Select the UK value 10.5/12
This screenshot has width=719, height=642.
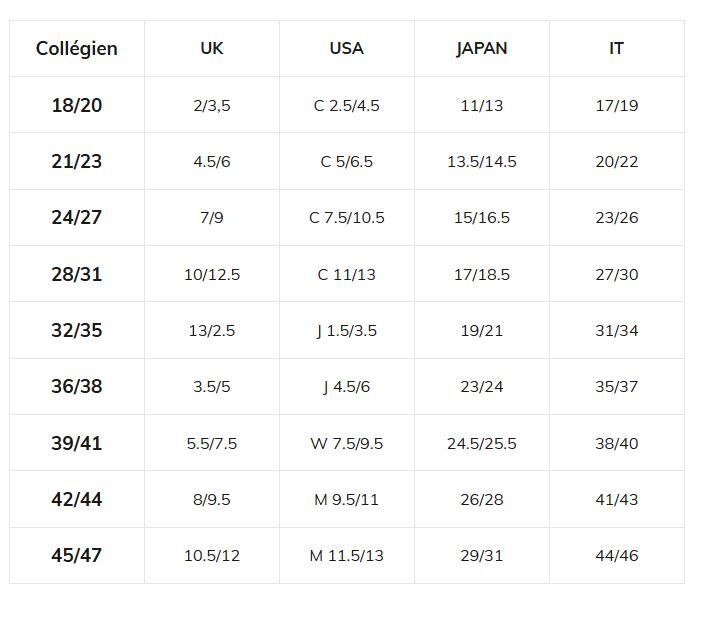(211, 555)
